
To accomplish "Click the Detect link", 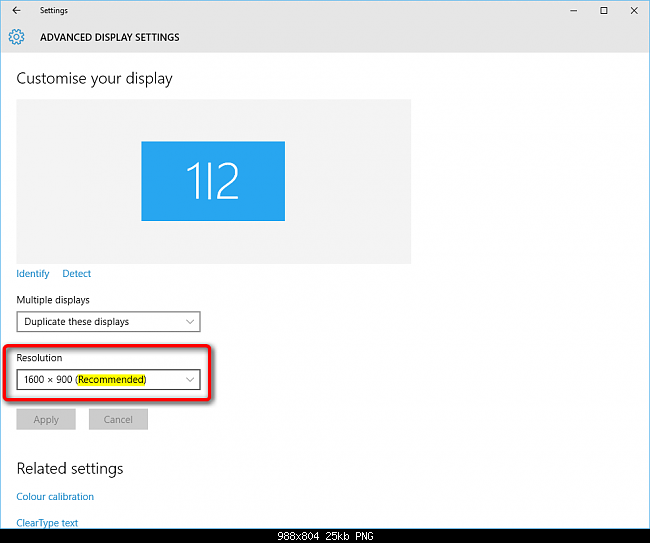I will (x=77, y=274).
